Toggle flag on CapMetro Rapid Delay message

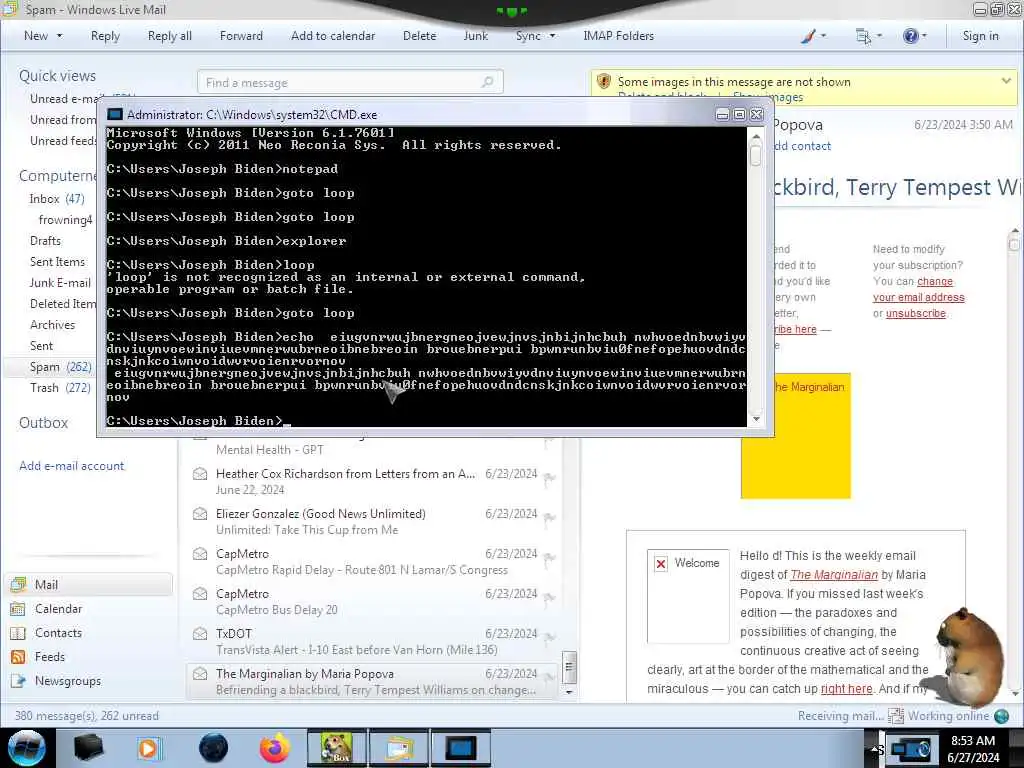(550, 558)
